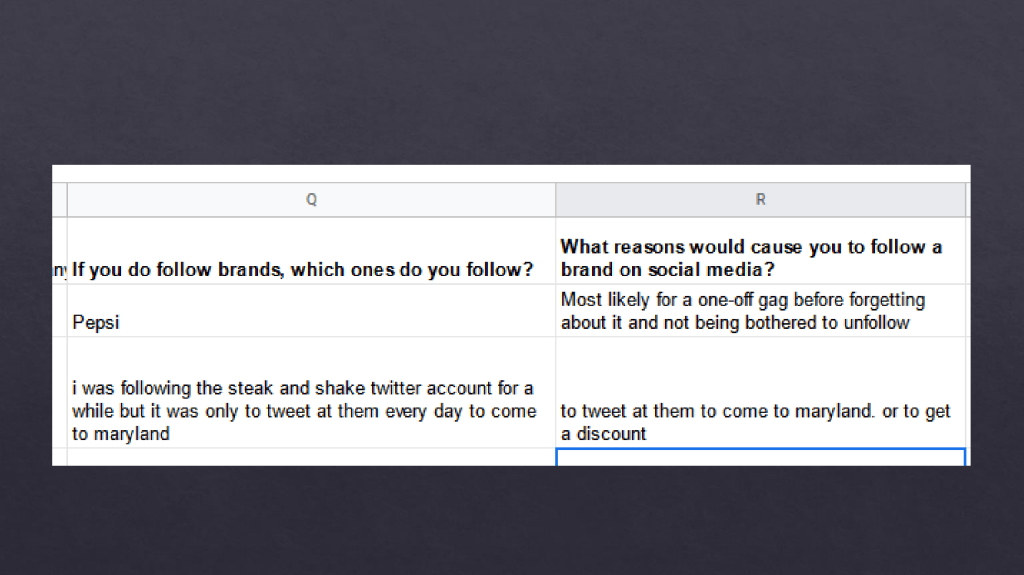The height and width of the screenshot is (575, 1024).
Task: Click the blue-outlined empty cell in column R
Action: [760, 457]
